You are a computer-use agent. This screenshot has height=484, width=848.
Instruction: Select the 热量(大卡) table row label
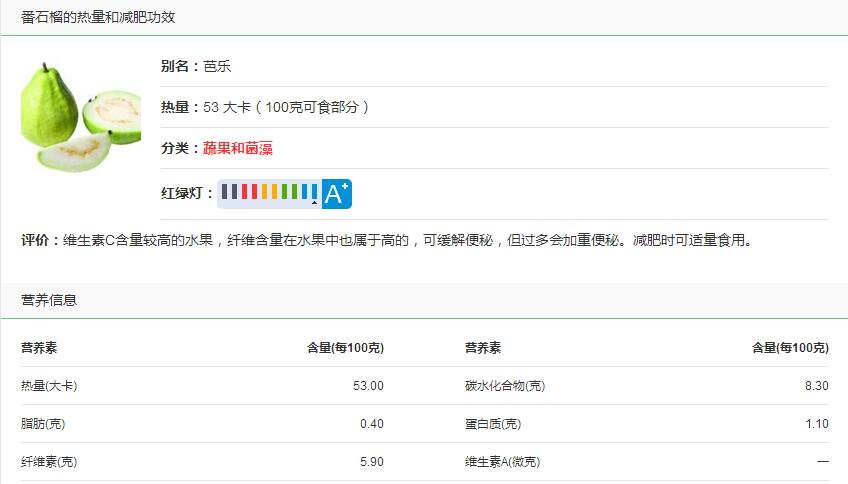(49, 386)
